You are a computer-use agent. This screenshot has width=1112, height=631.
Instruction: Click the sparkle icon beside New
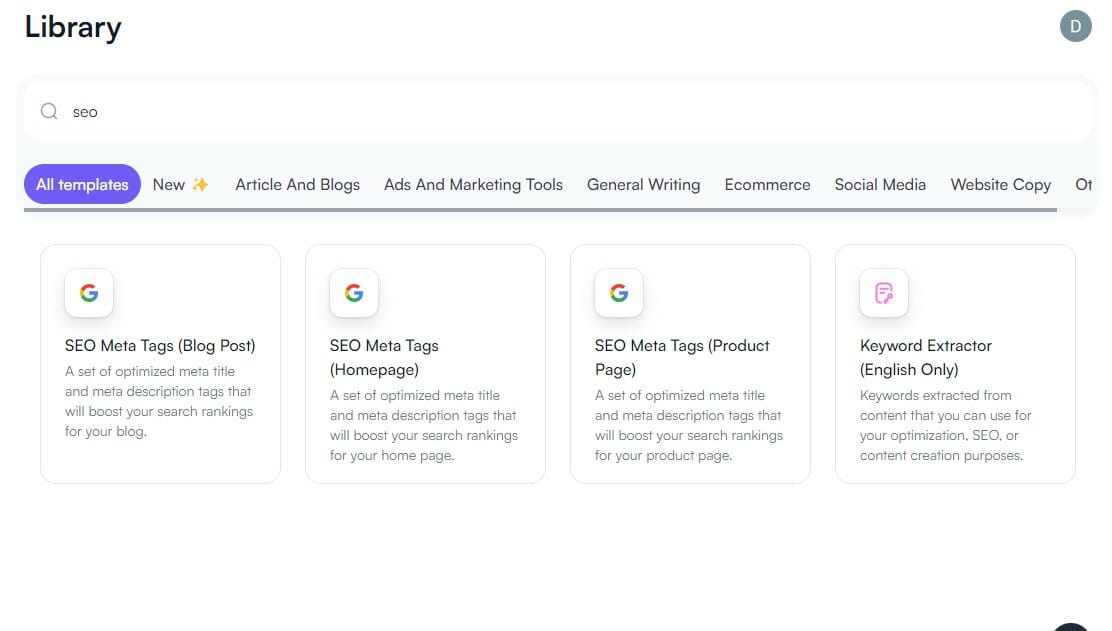[201, 184]
